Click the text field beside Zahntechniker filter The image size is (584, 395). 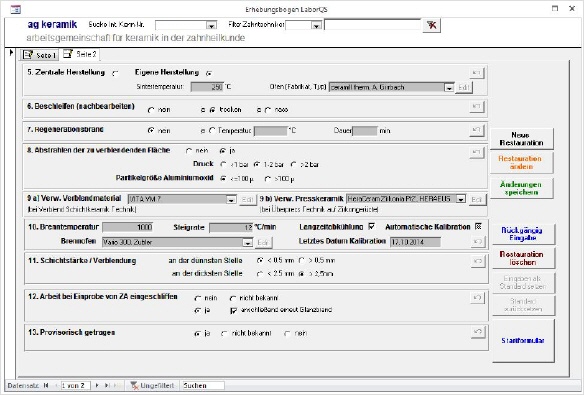(x=372, y=25)
